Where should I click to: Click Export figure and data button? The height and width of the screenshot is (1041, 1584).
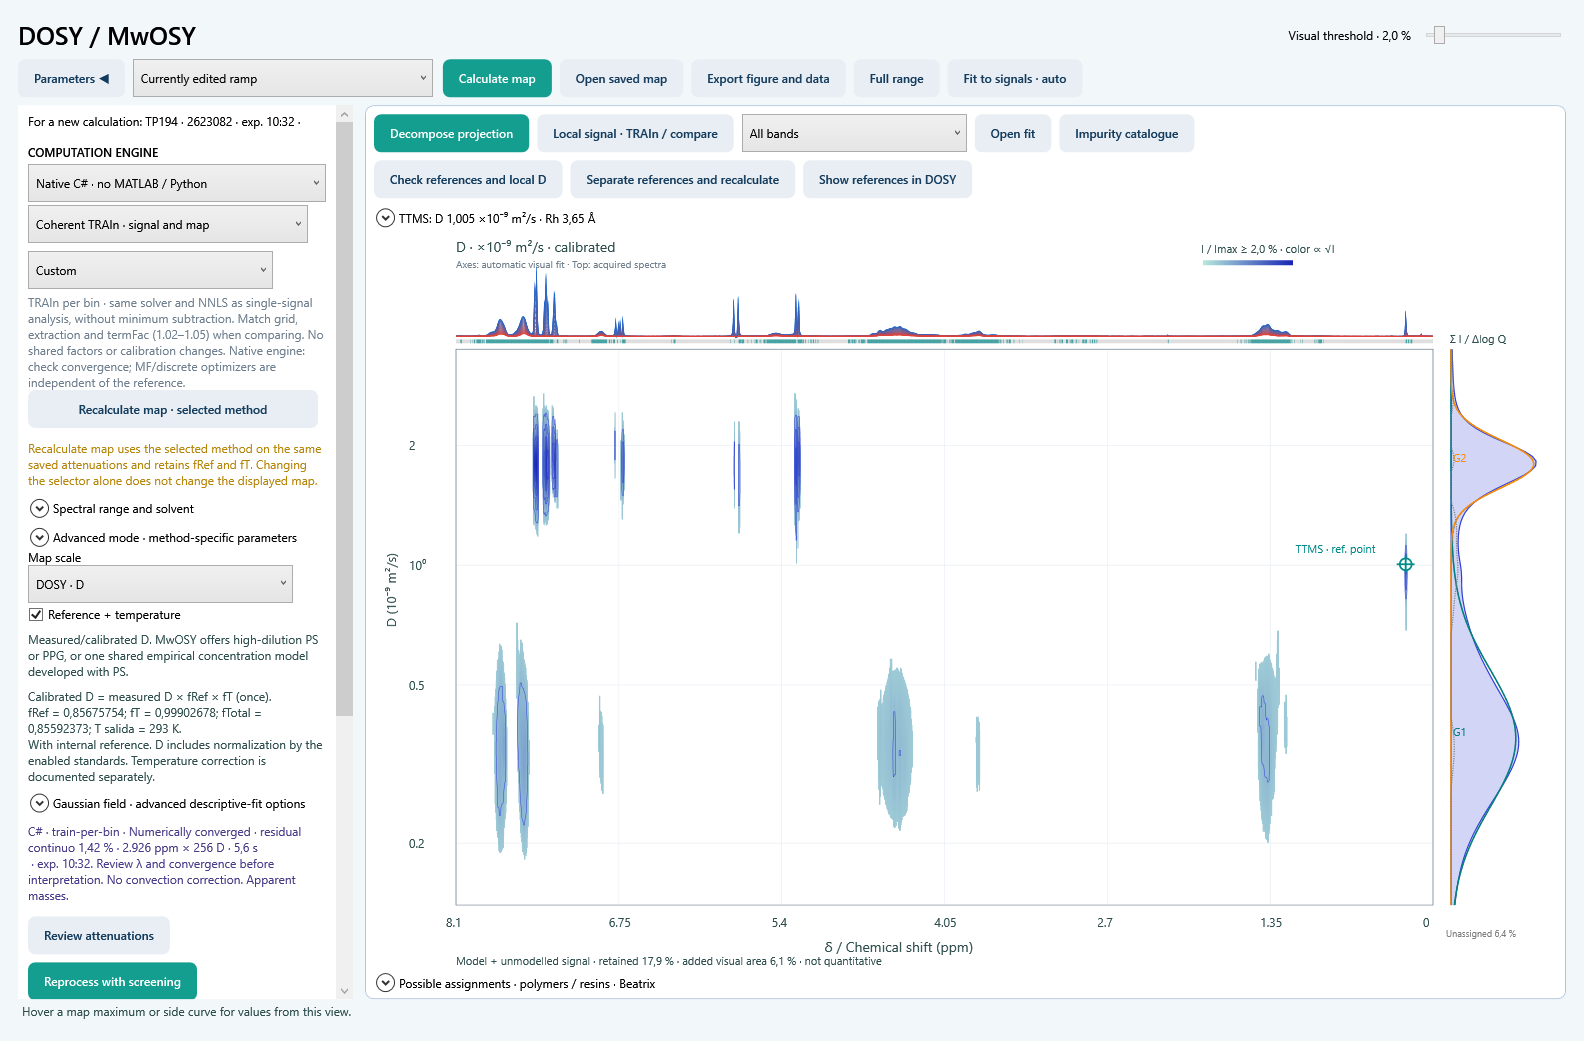pos(768,78)
